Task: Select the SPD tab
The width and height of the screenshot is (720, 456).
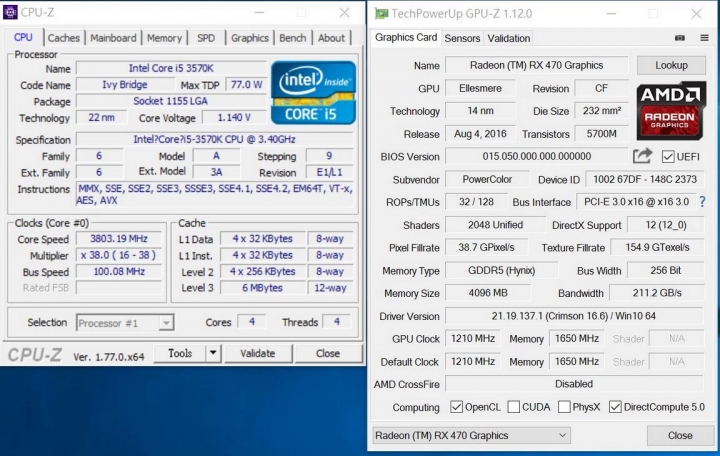Action: [206, 38]
